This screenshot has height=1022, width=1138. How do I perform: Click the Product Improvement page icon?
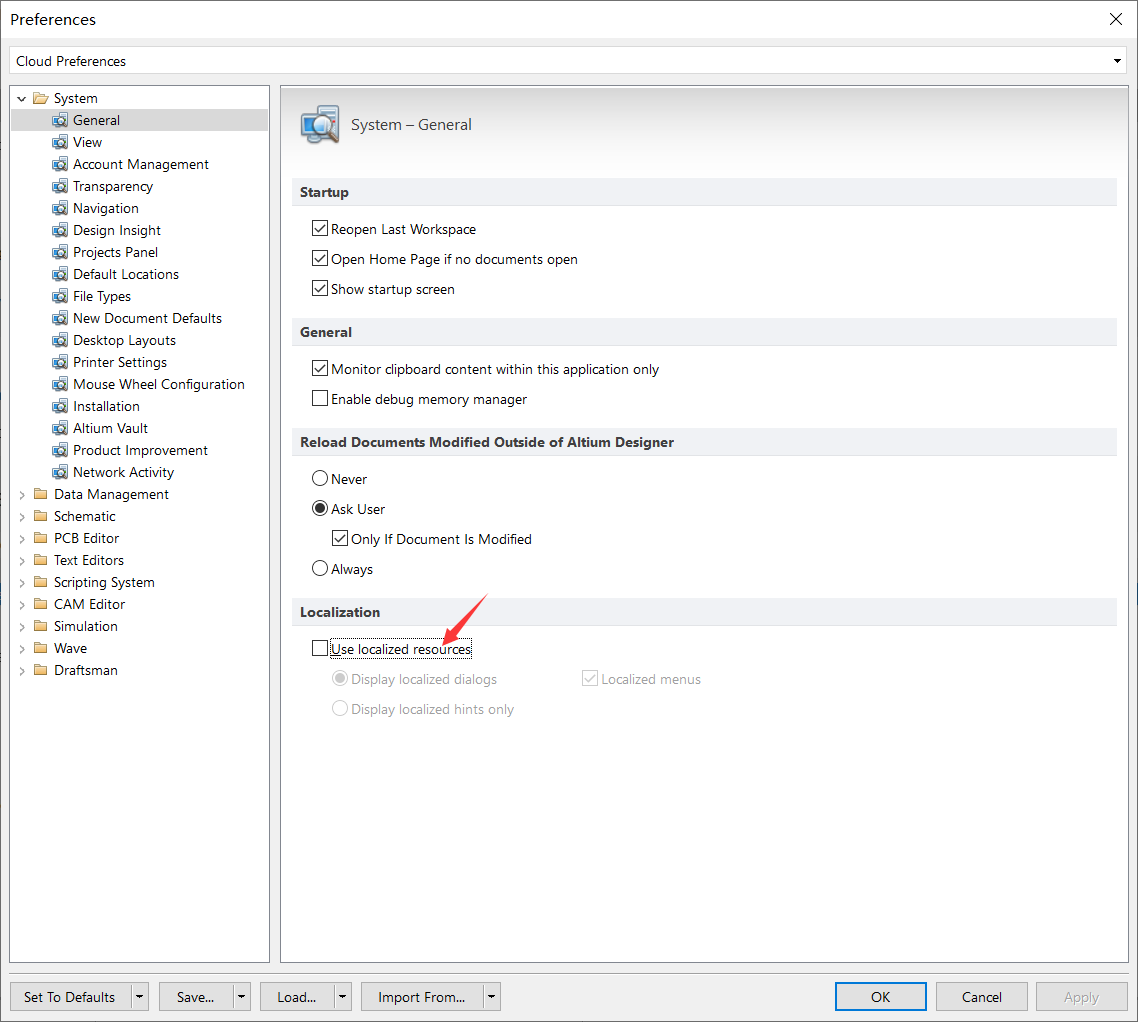(60, 451)
